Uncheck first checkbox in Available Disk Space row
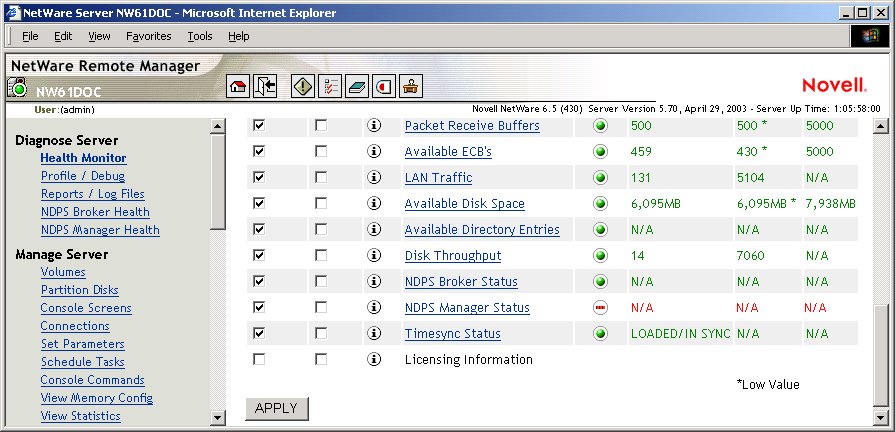The image size is (895, 432). pyautogui.click(x=259, y=203)
